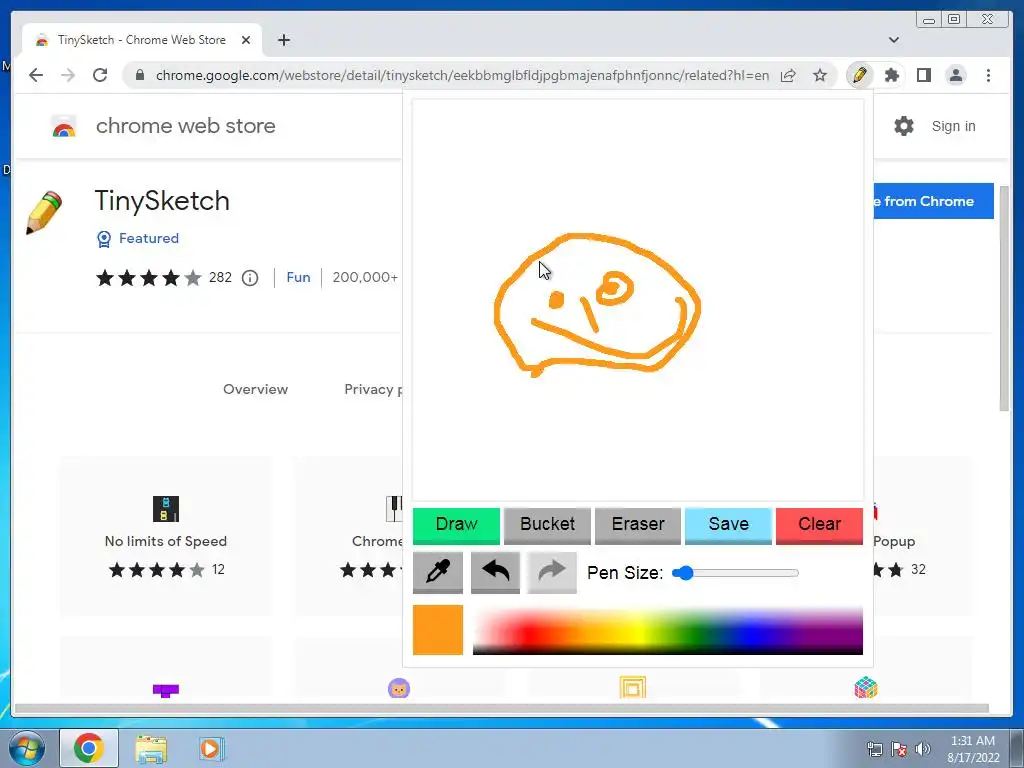Bookmark this page with the star icon
The width and height of the screenshot is (1024, 768).
pyautogui.click(x=820, y=75)
